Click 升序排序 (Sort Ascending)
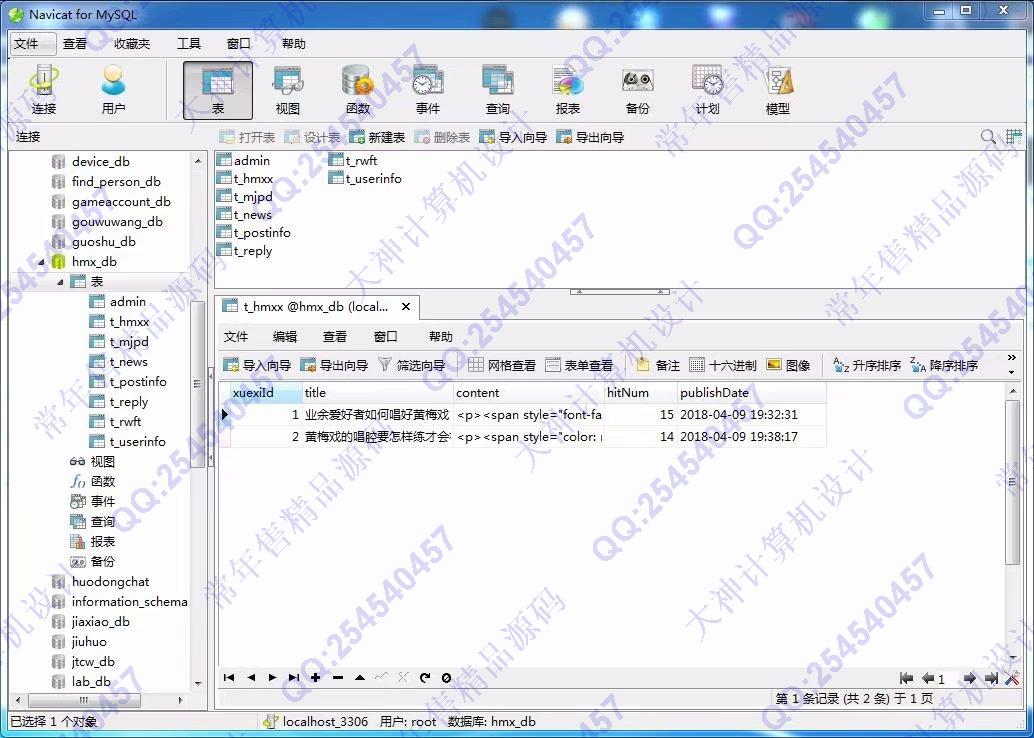This screenshot has width=1034, height=738. (867, 365)
